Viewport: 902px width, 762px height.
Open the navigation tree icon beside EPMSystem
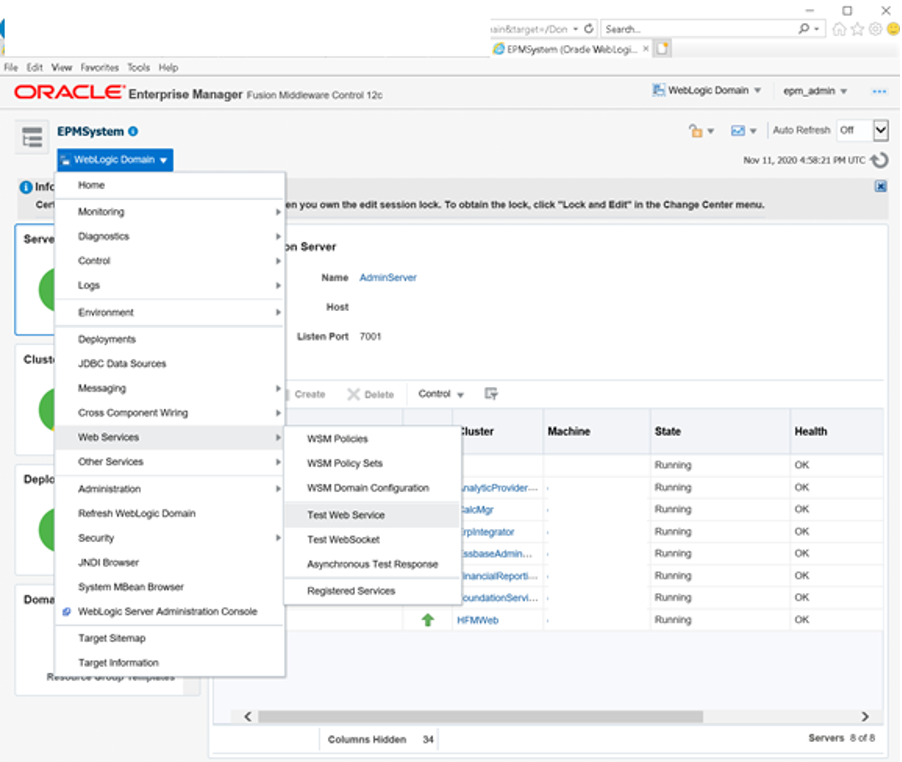32,138
